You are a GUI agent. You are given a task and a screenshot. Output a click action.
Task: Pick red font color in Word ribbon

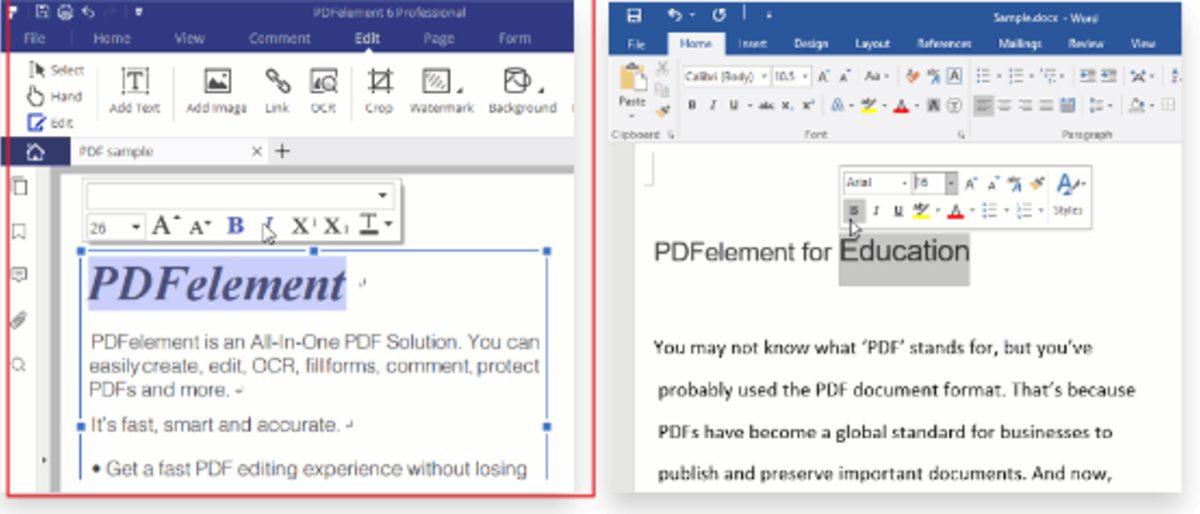pyautogui.click(x=901, y=105)
